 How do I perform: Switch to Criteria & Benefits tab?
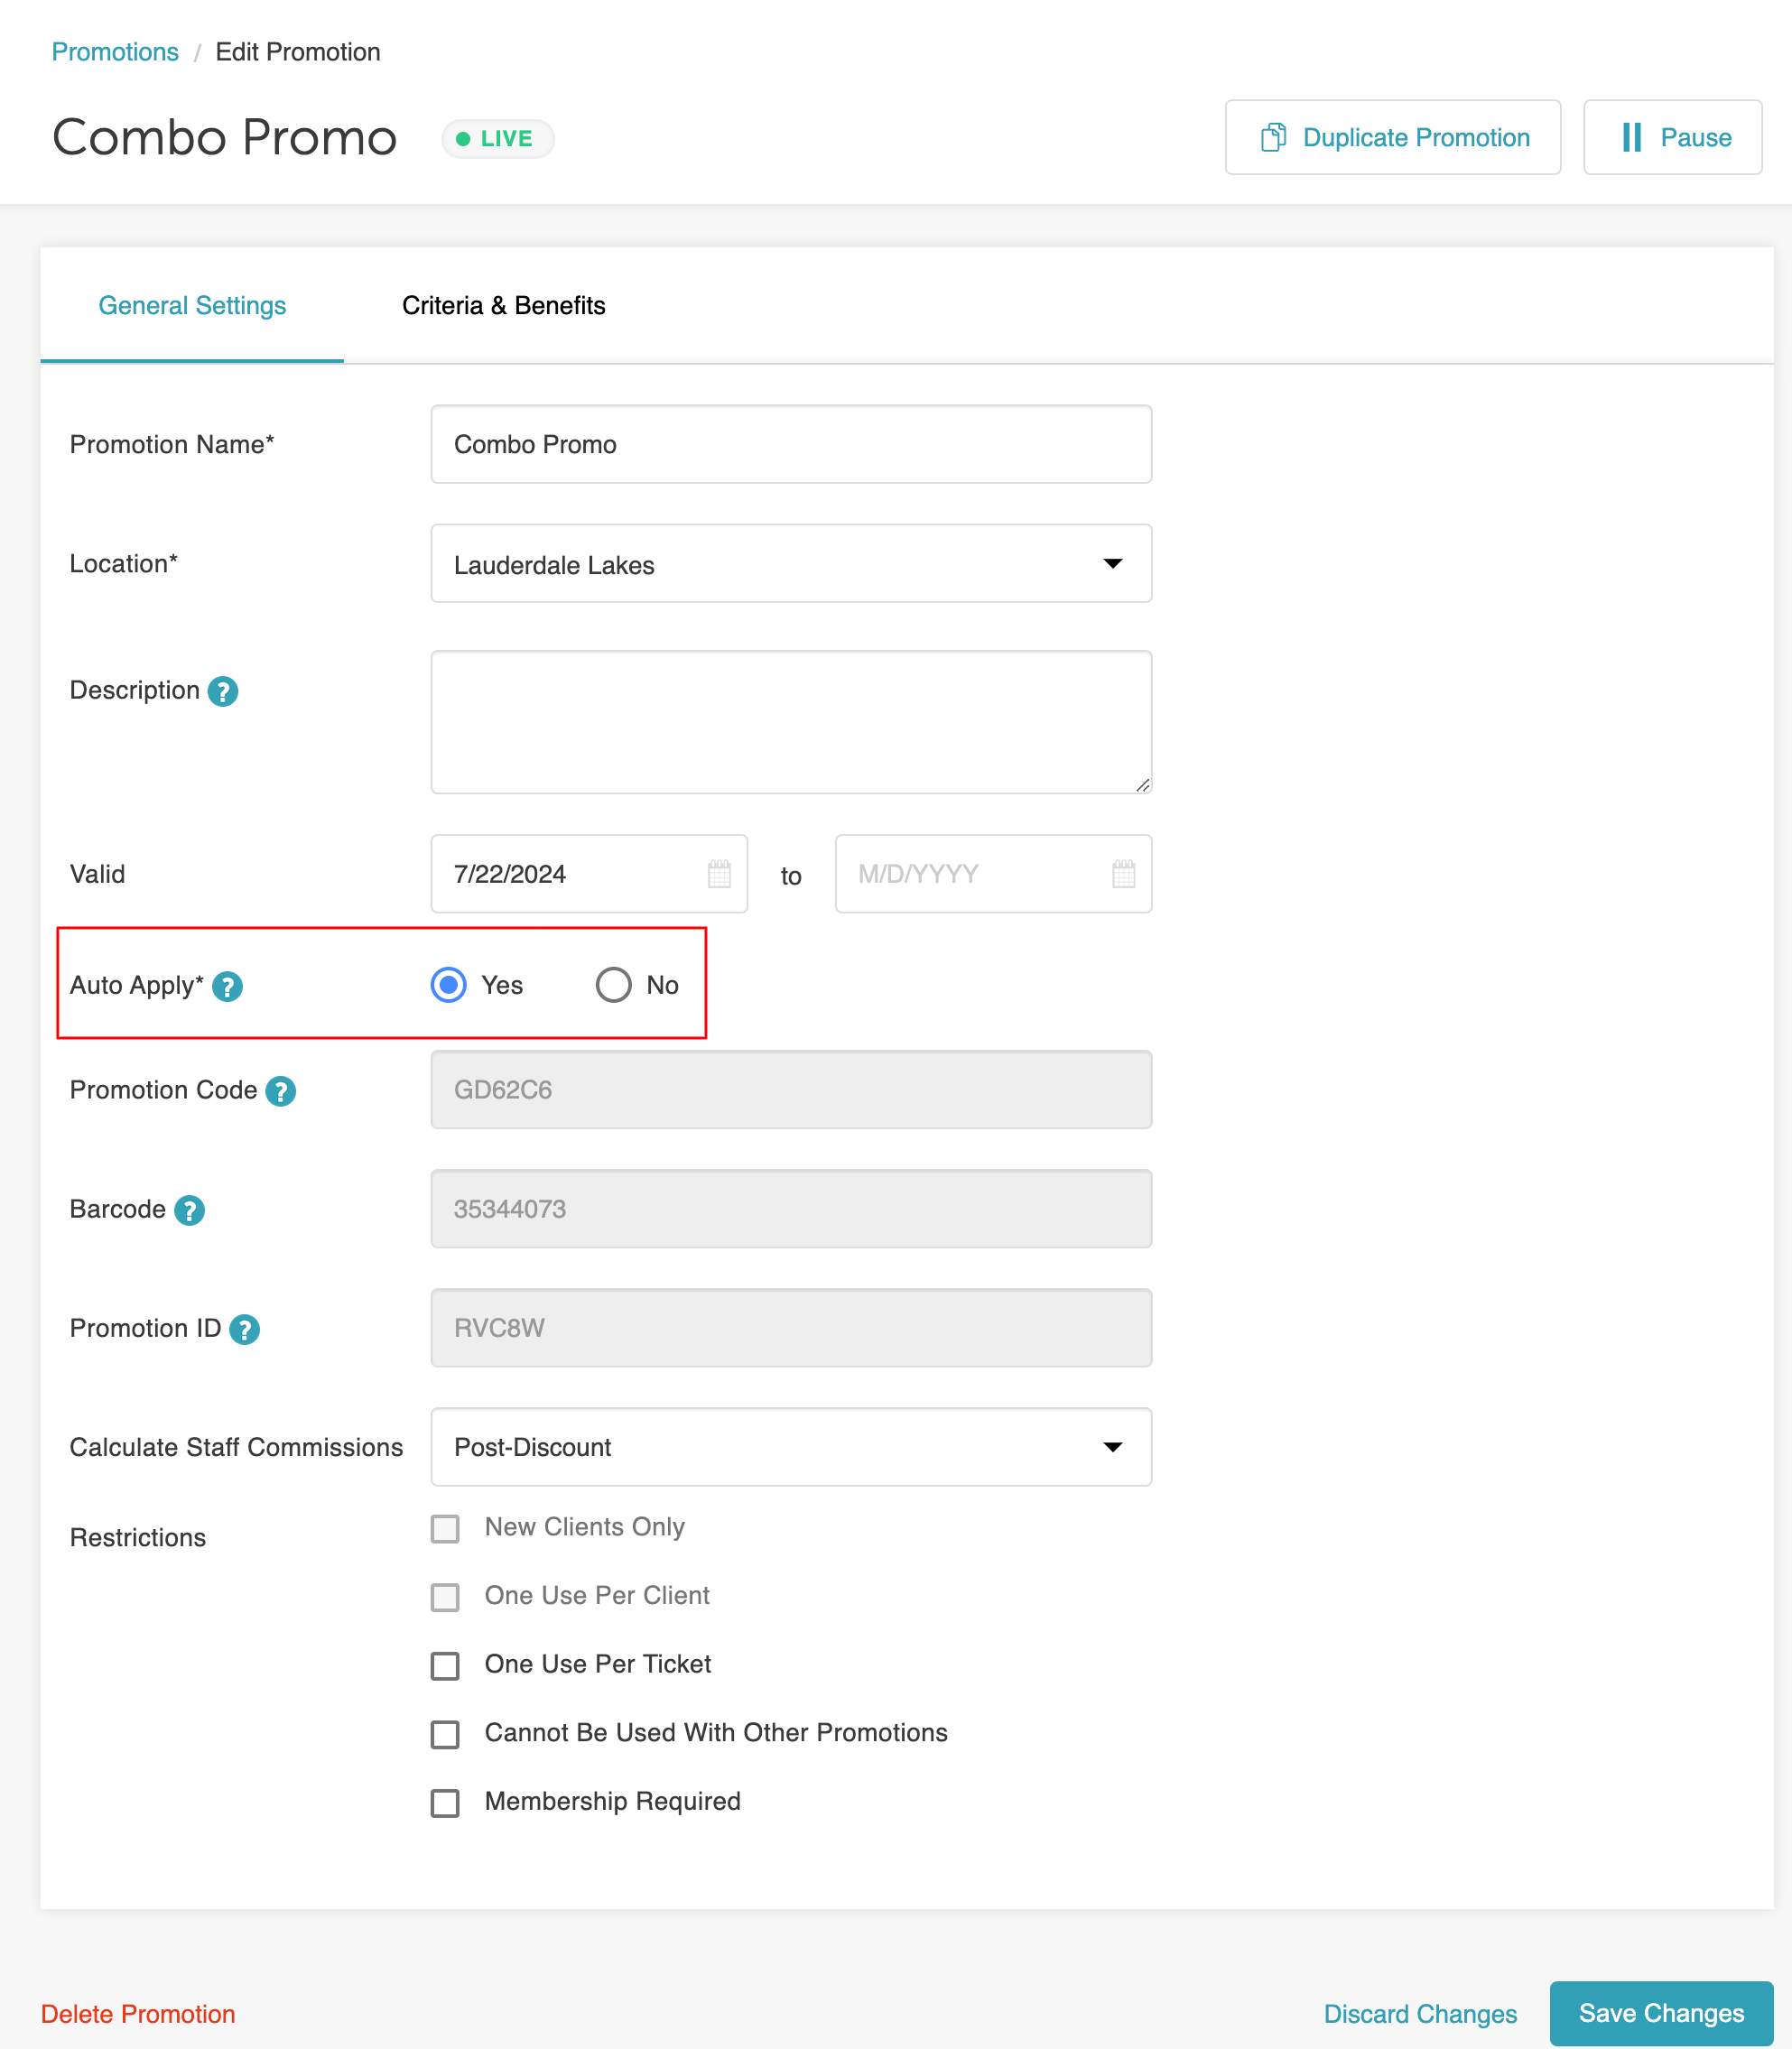click(x=503, y=305)
